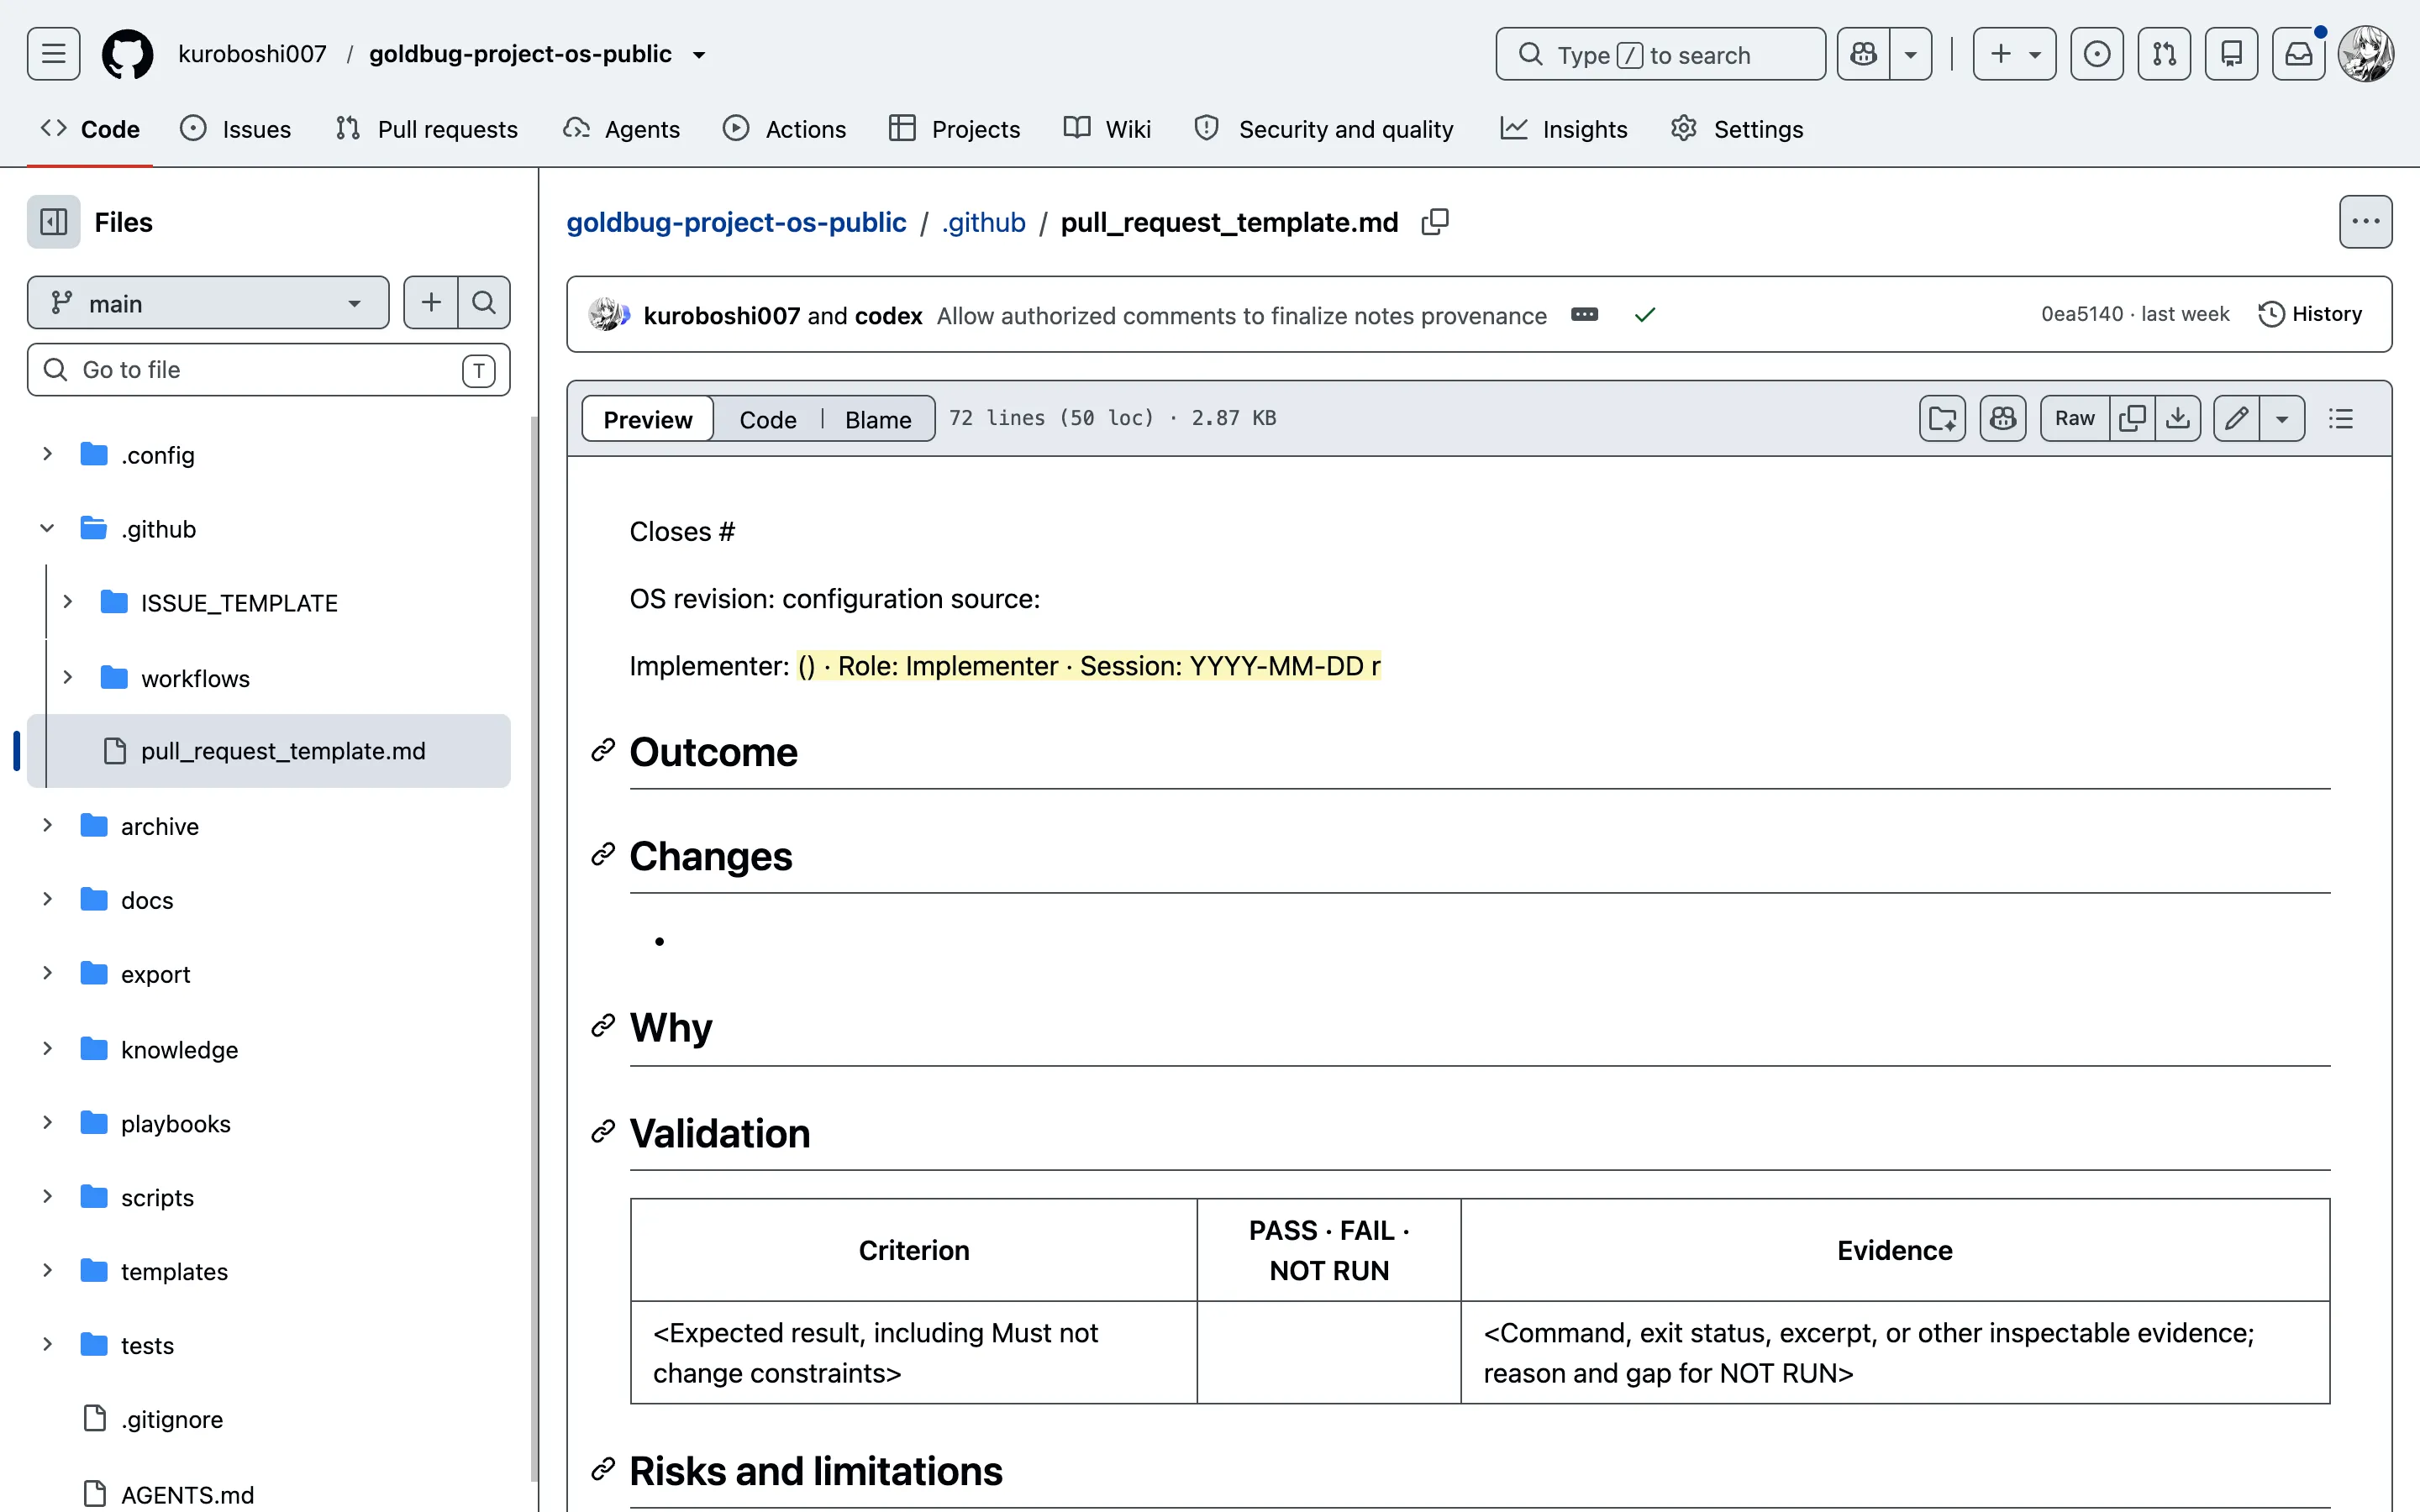Download the raw file
The image size is (2420, 1512).
tap(2178, 418)
